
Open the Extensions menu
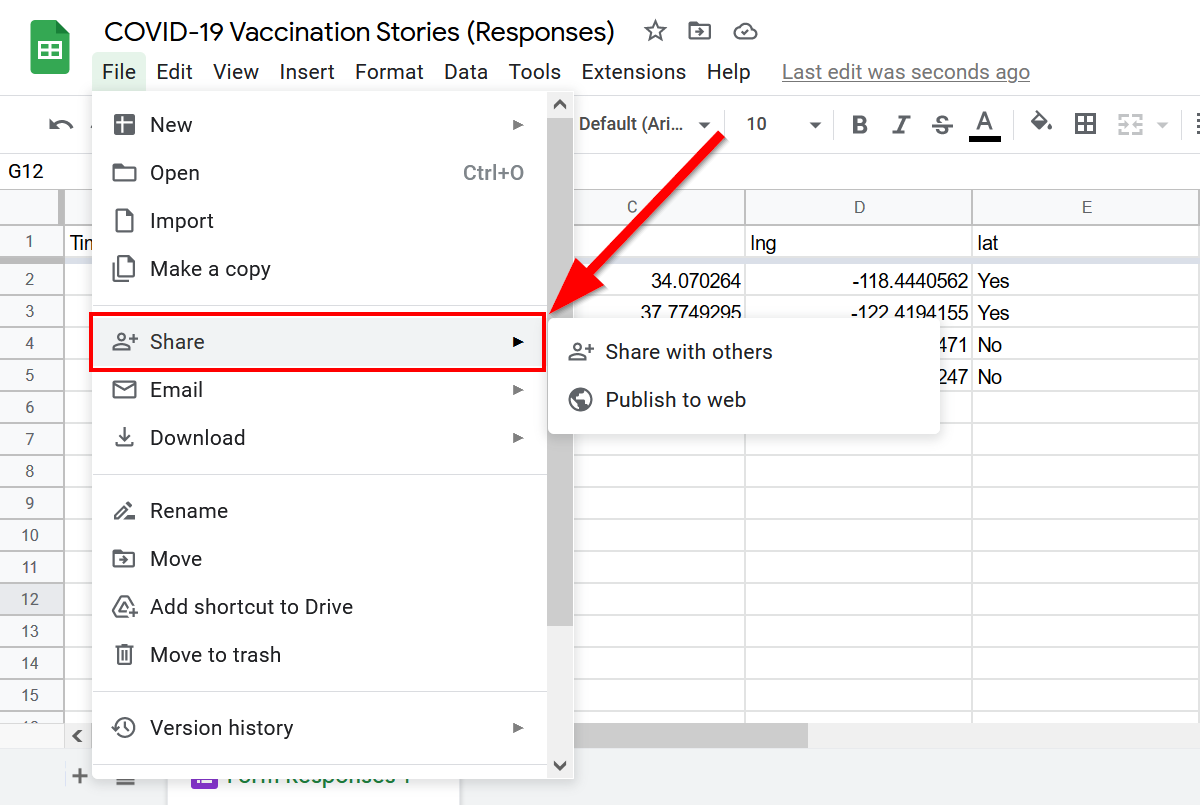[x=634, y=72]
